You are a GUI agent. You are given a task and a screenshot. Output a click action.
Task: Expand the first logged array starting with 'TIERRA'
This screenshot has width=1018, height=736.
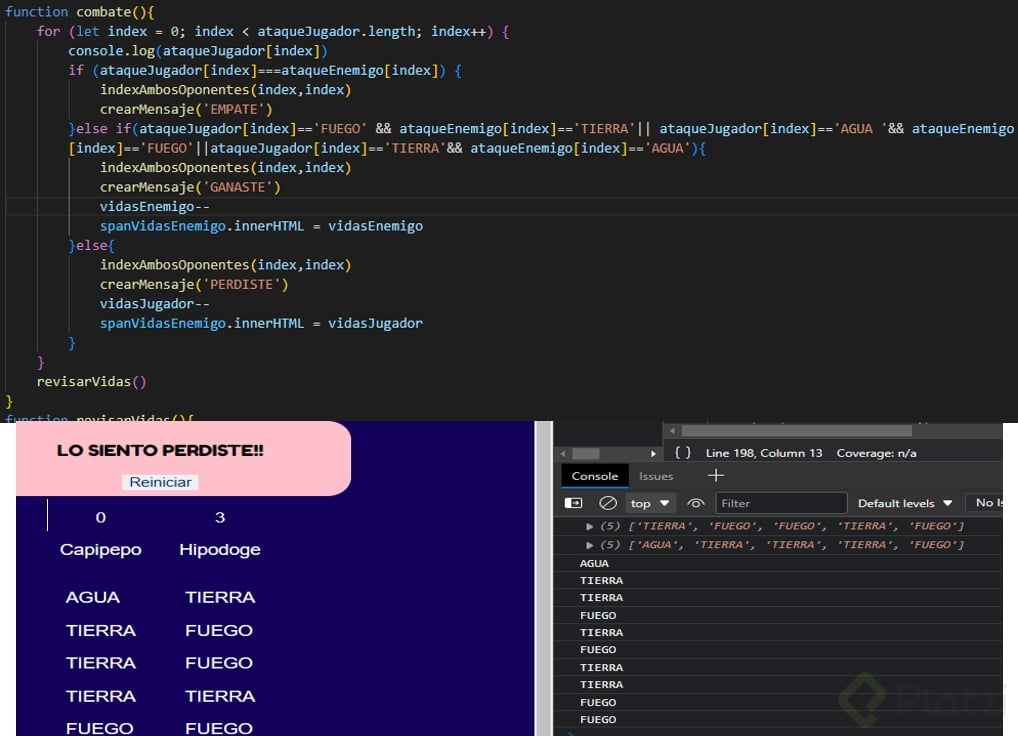point(590,526)
